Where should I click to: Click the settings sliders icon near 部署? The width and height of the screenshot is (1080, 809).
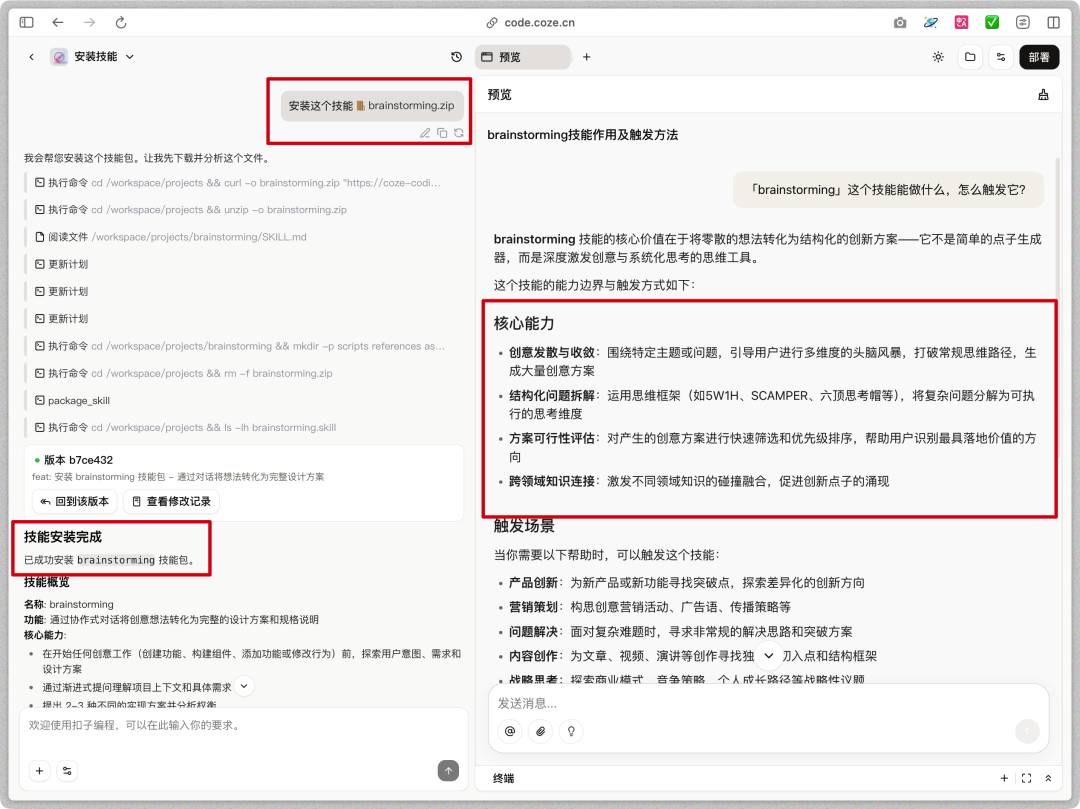click(1001, 57)
